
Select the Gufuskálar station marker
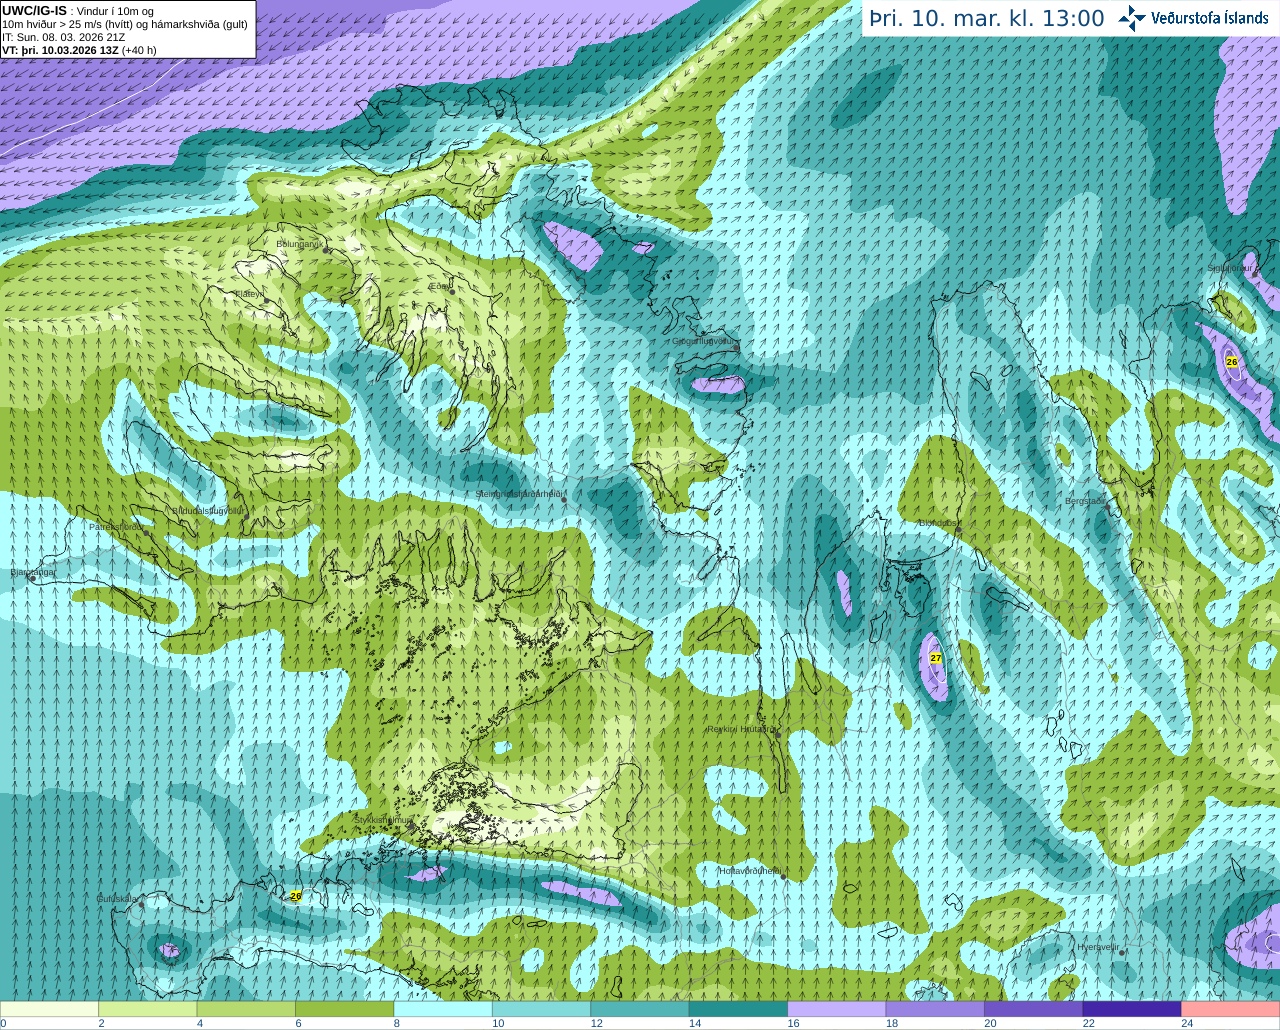pos(141,905)
